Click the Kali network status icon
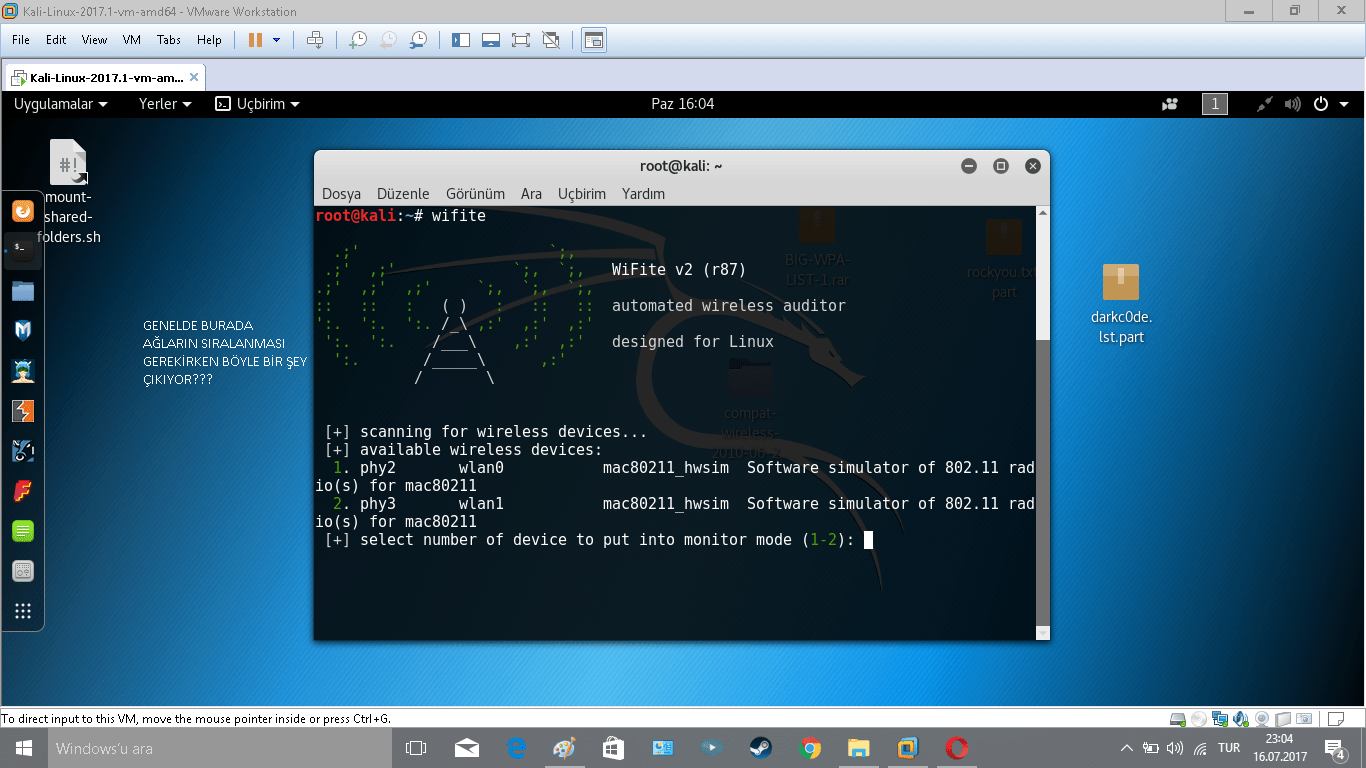 (1265, 104)
